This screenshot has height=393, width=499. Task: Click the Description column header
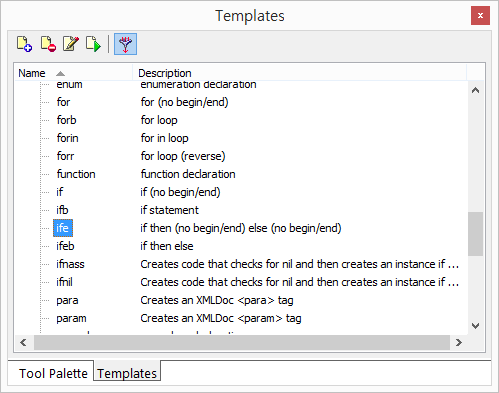coord(299,73)
